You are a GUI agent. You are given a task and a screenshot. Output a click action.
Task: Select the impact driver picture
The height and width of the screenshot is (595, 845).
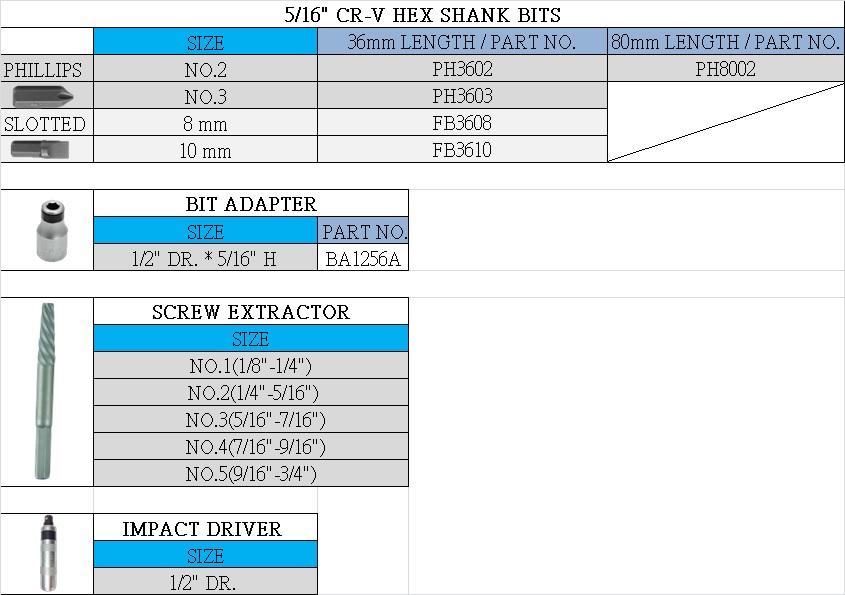(x=45, y=553)
